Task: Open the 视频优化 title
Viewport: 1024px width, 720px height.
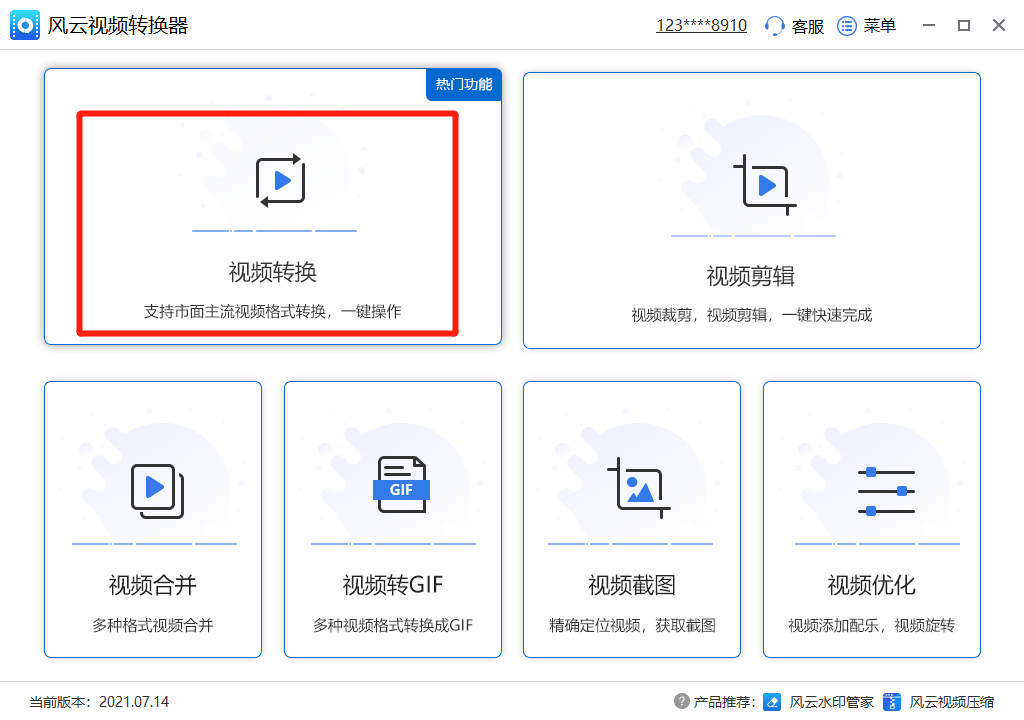Action: (871, 585)
